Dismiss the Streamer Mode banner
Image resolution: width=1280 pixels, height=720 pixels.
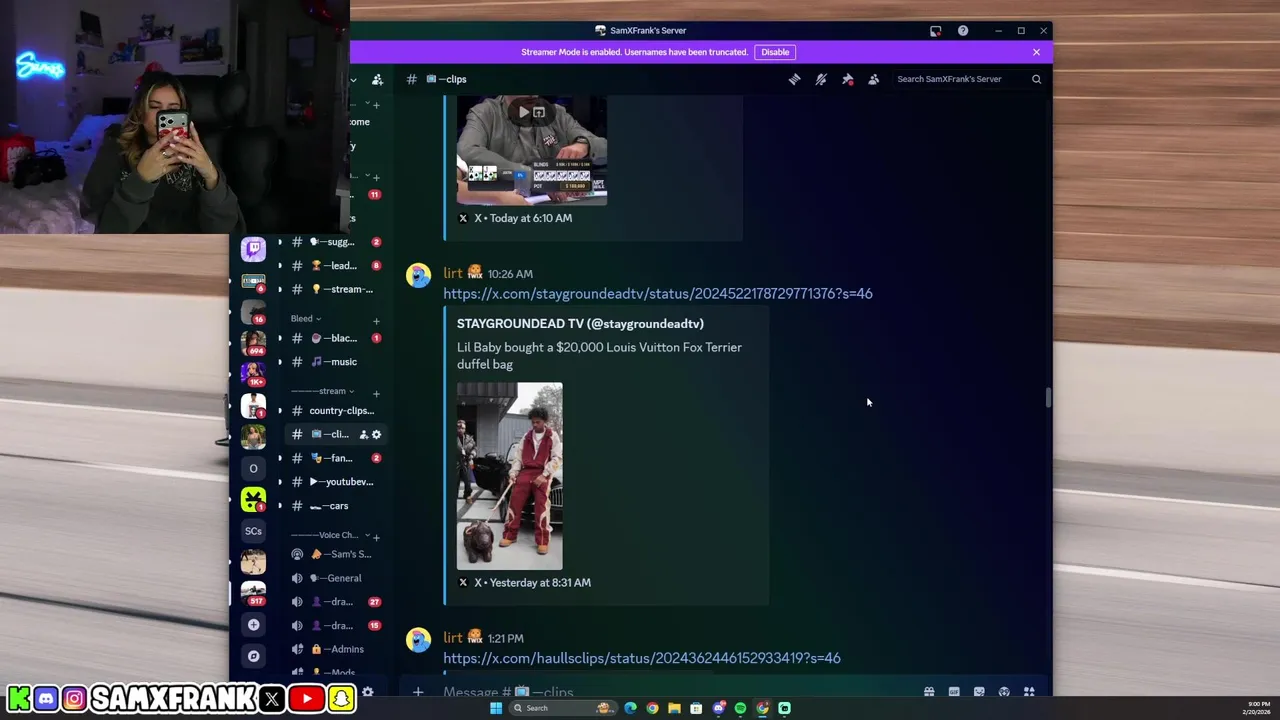[x=1036, y=52]
